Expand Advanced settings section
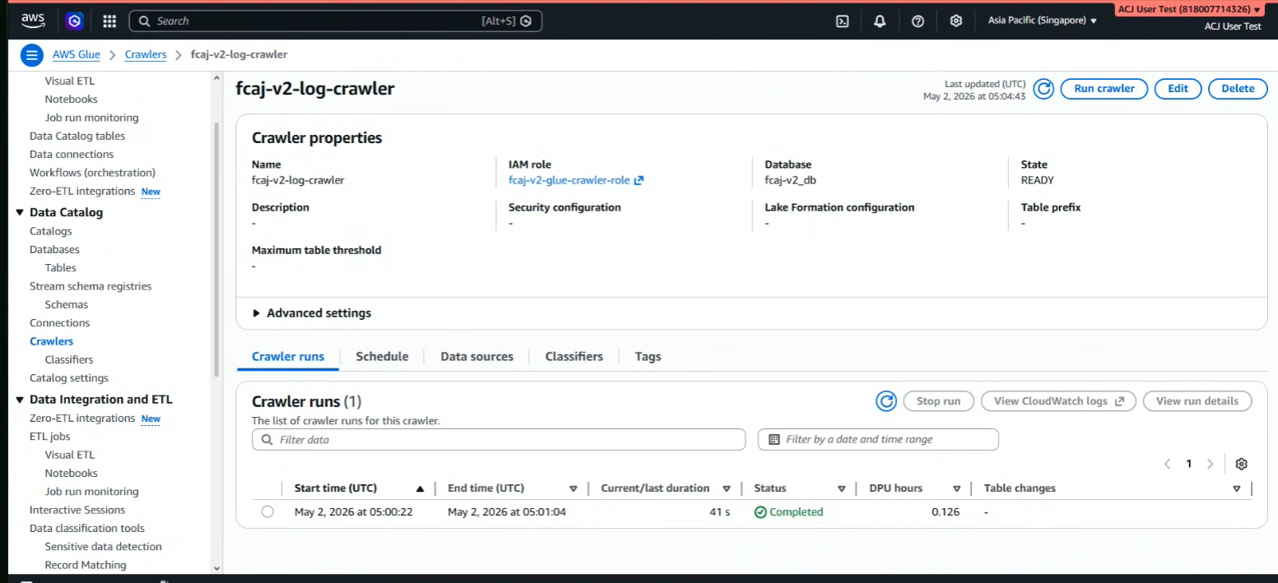The height and width of the screenshot is (583, 1278). pos(311,313)
